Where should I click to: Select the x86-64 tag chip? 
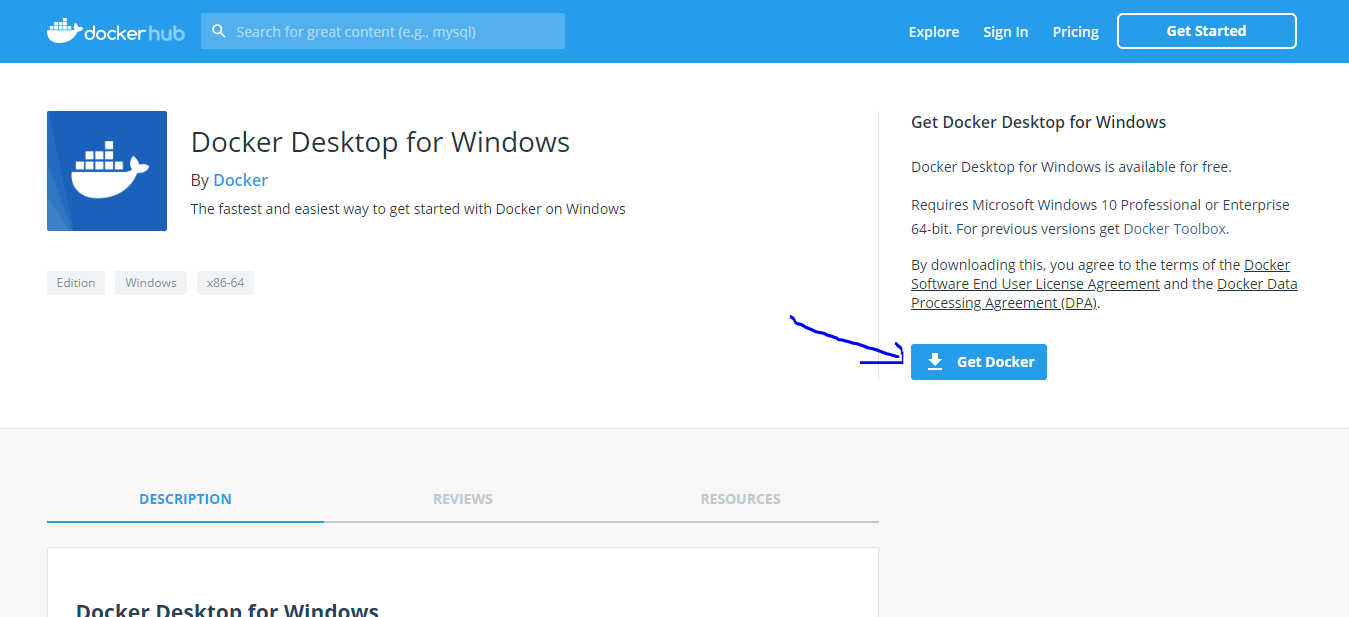coord(225,283)
